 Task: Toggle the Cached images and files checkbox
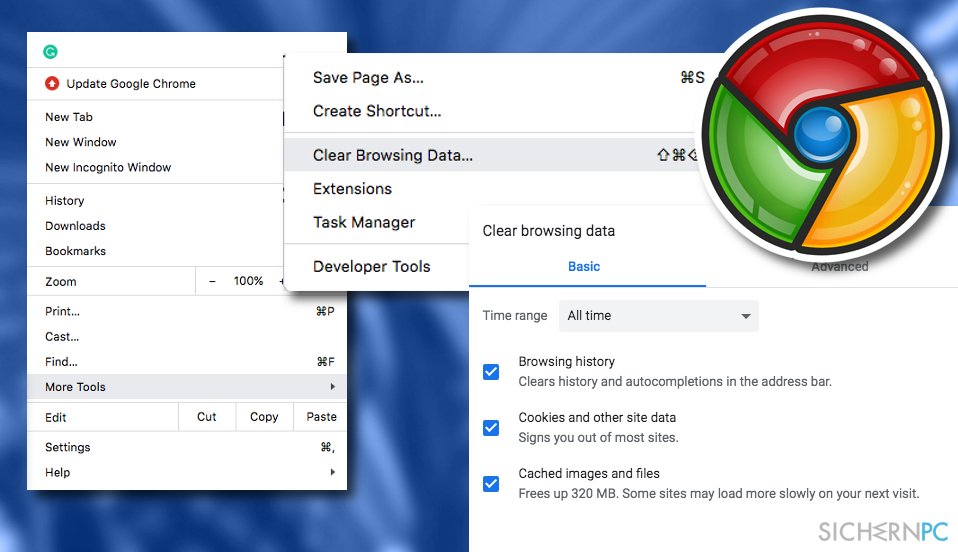point(491,484)
